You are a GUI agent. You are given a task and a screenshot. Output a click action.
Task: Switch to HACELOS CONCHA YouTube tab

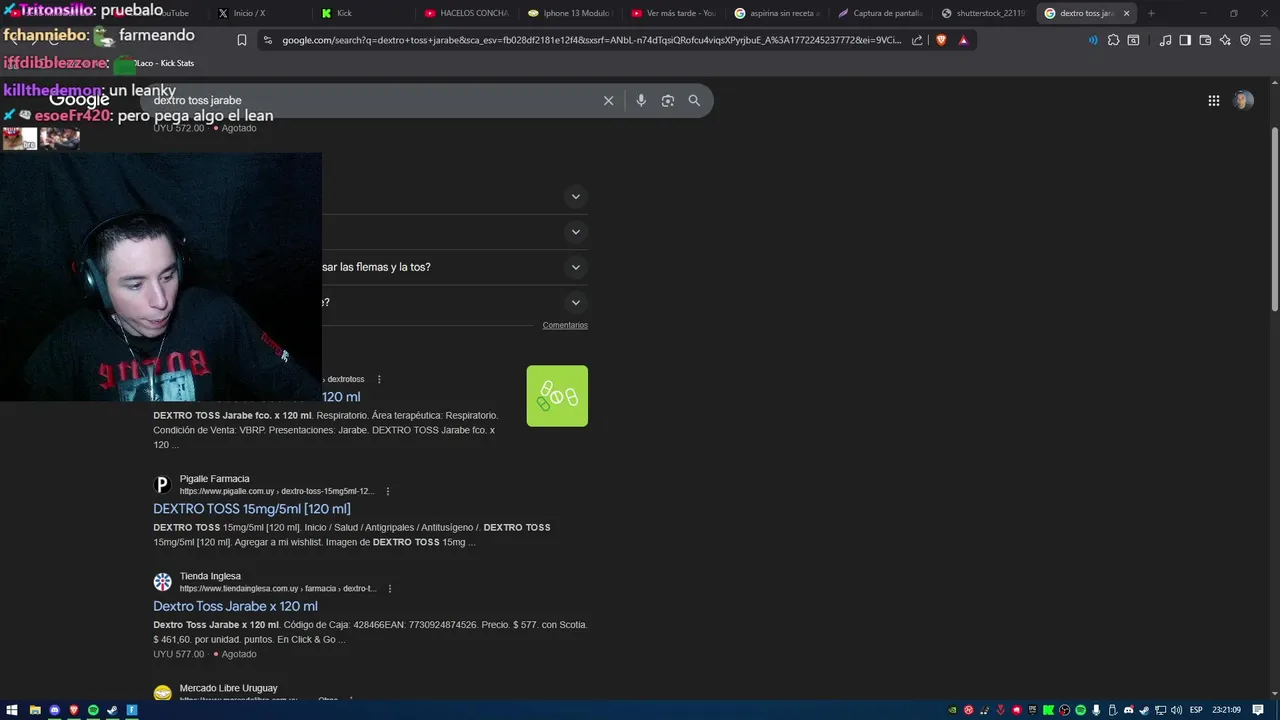pos(467,13)
